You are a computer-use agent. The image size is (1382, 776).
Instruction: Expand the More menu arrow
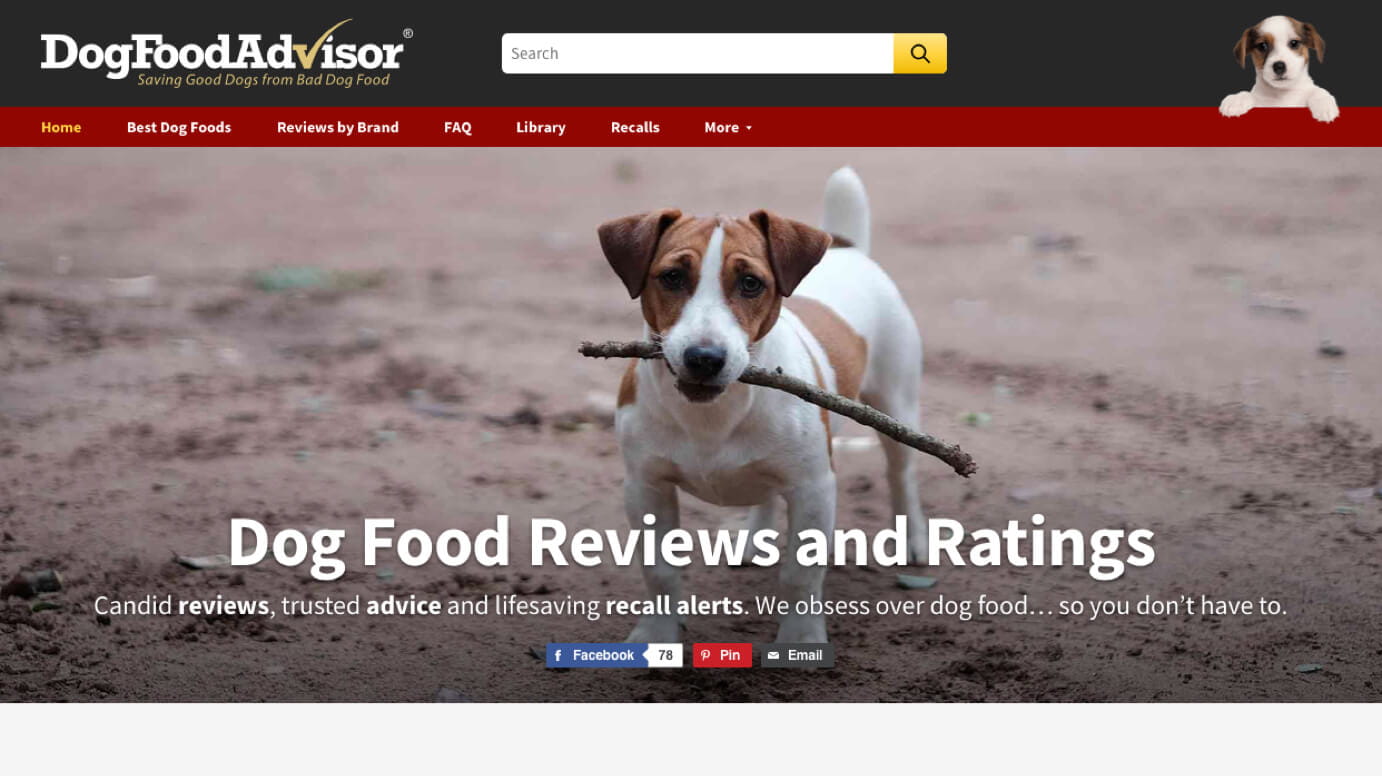click(749, 128)
